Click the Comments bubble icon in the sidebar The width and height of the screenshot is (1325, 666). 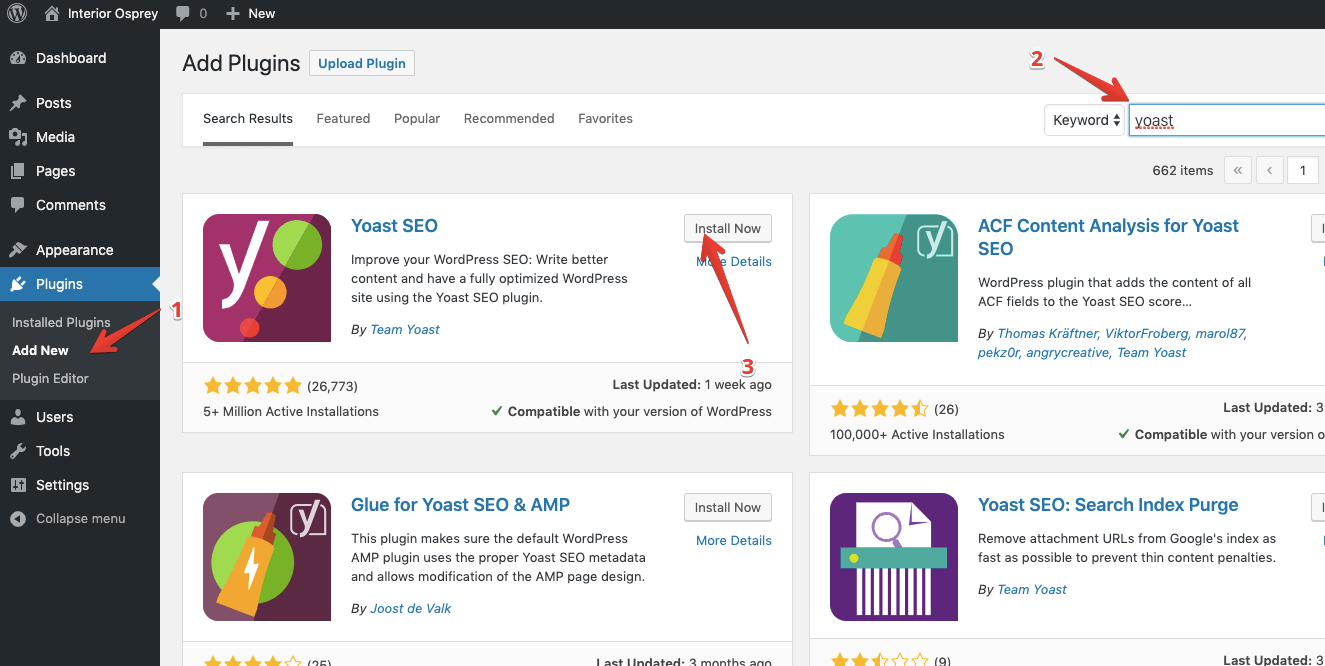coord(18,205)
